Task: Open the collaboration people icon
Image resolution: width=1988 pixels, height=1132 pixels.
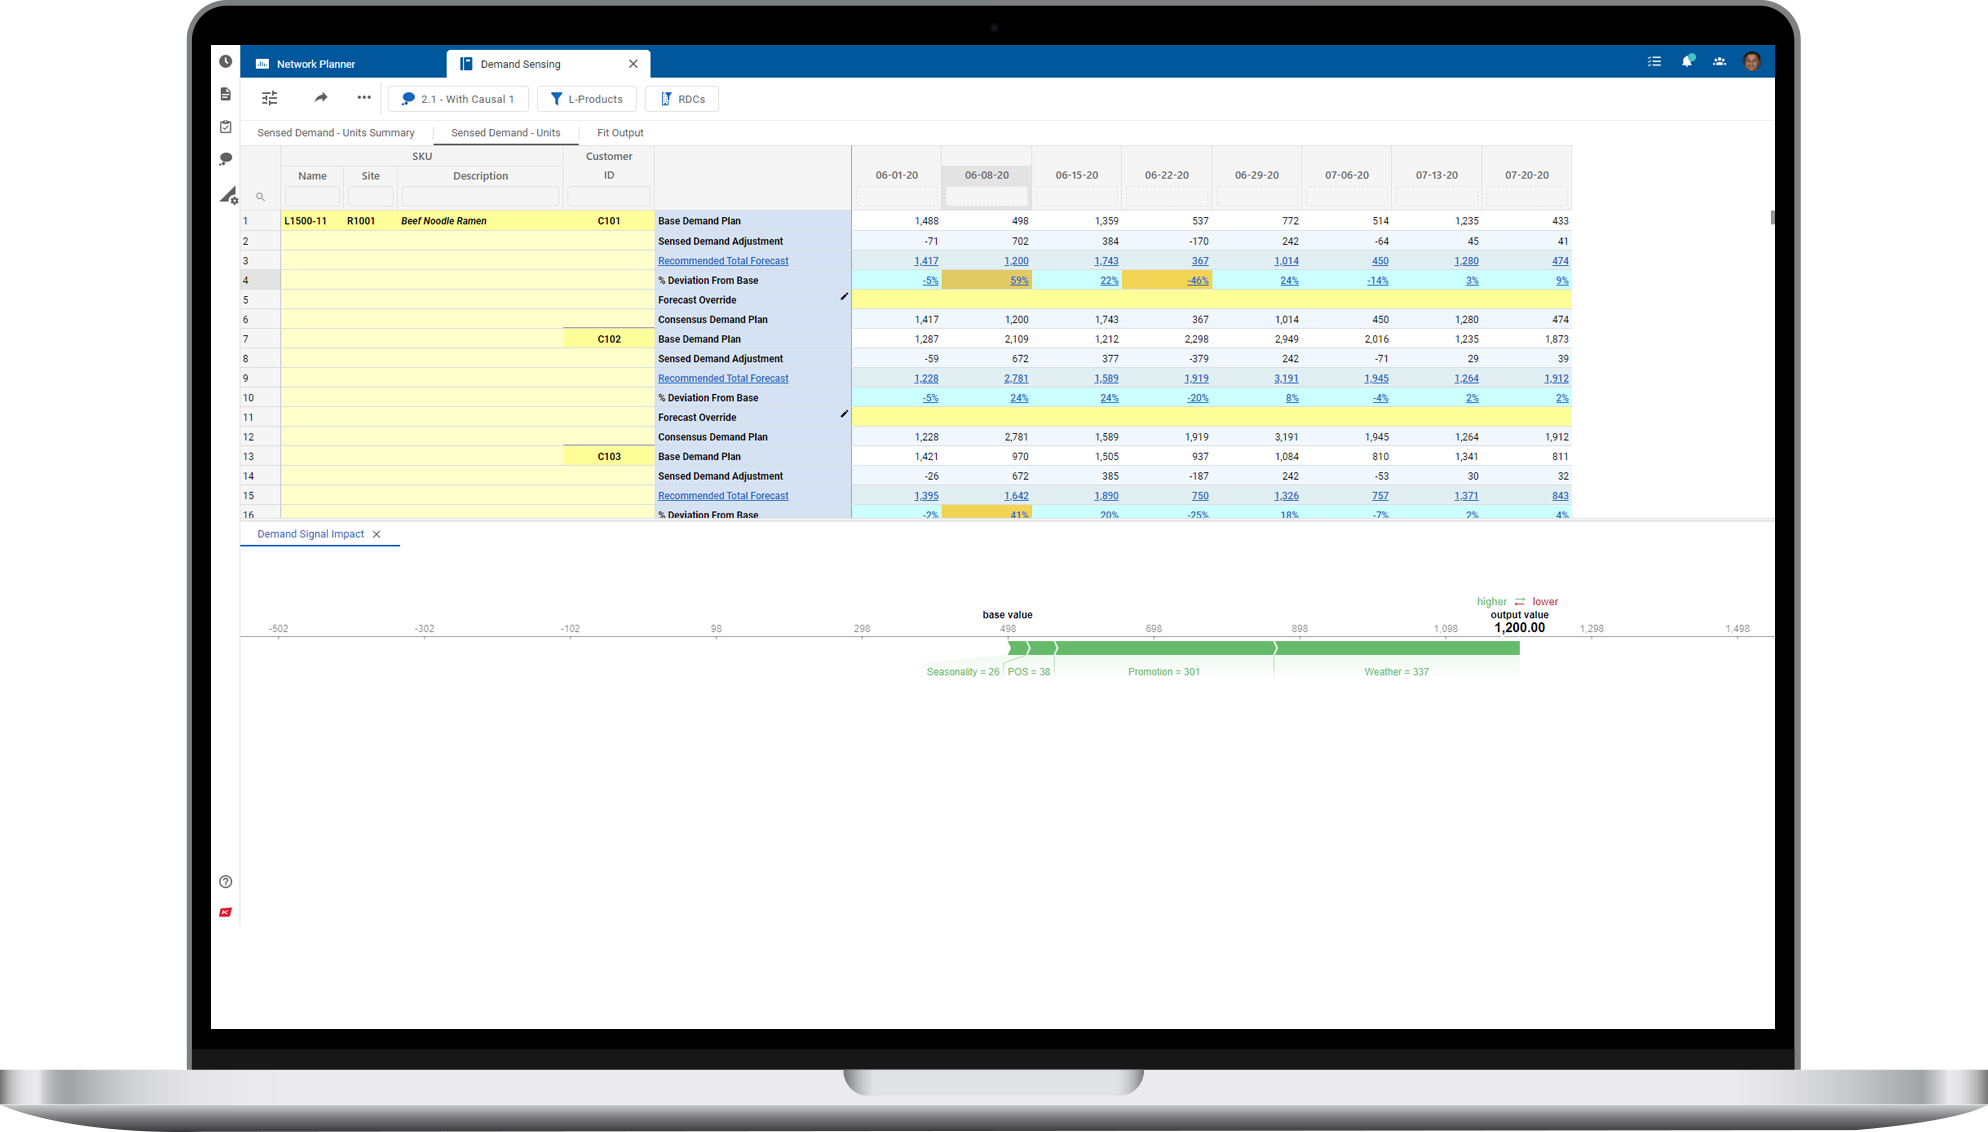Action: point(1719,62)
